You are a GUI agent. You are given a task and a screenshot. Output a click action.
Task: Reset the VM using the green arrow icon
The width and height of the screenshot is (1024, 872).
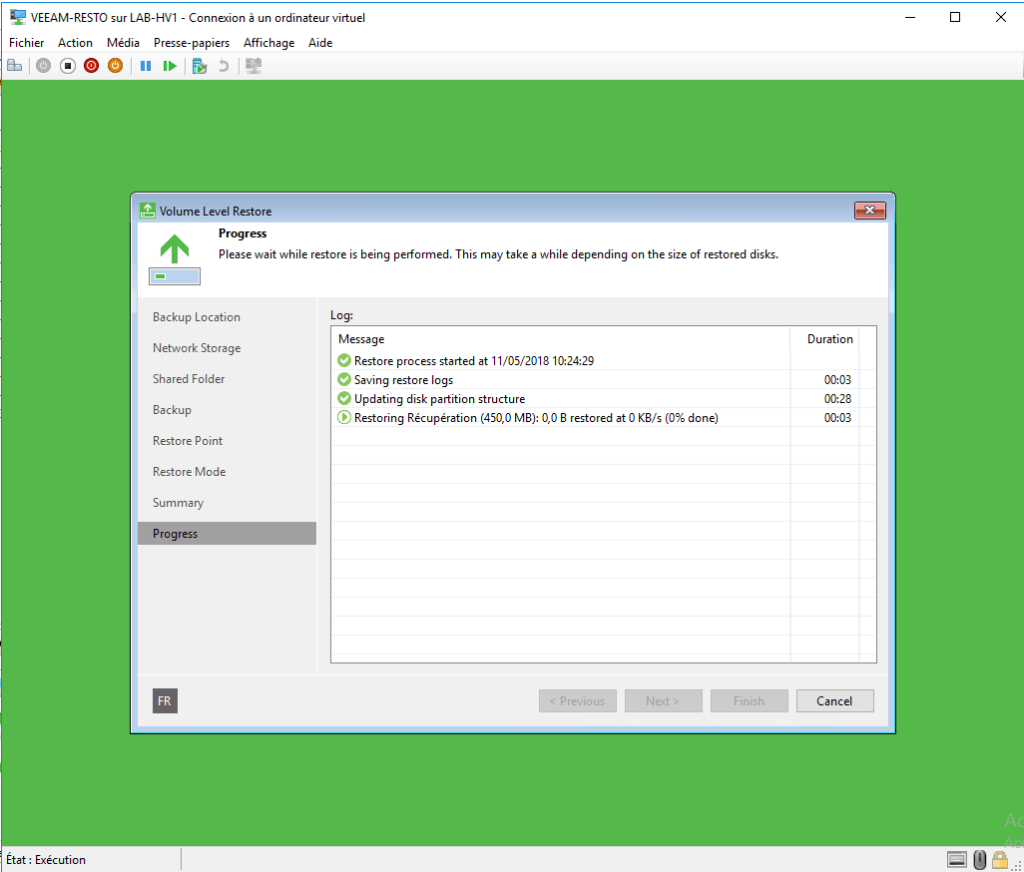[171, 65]
